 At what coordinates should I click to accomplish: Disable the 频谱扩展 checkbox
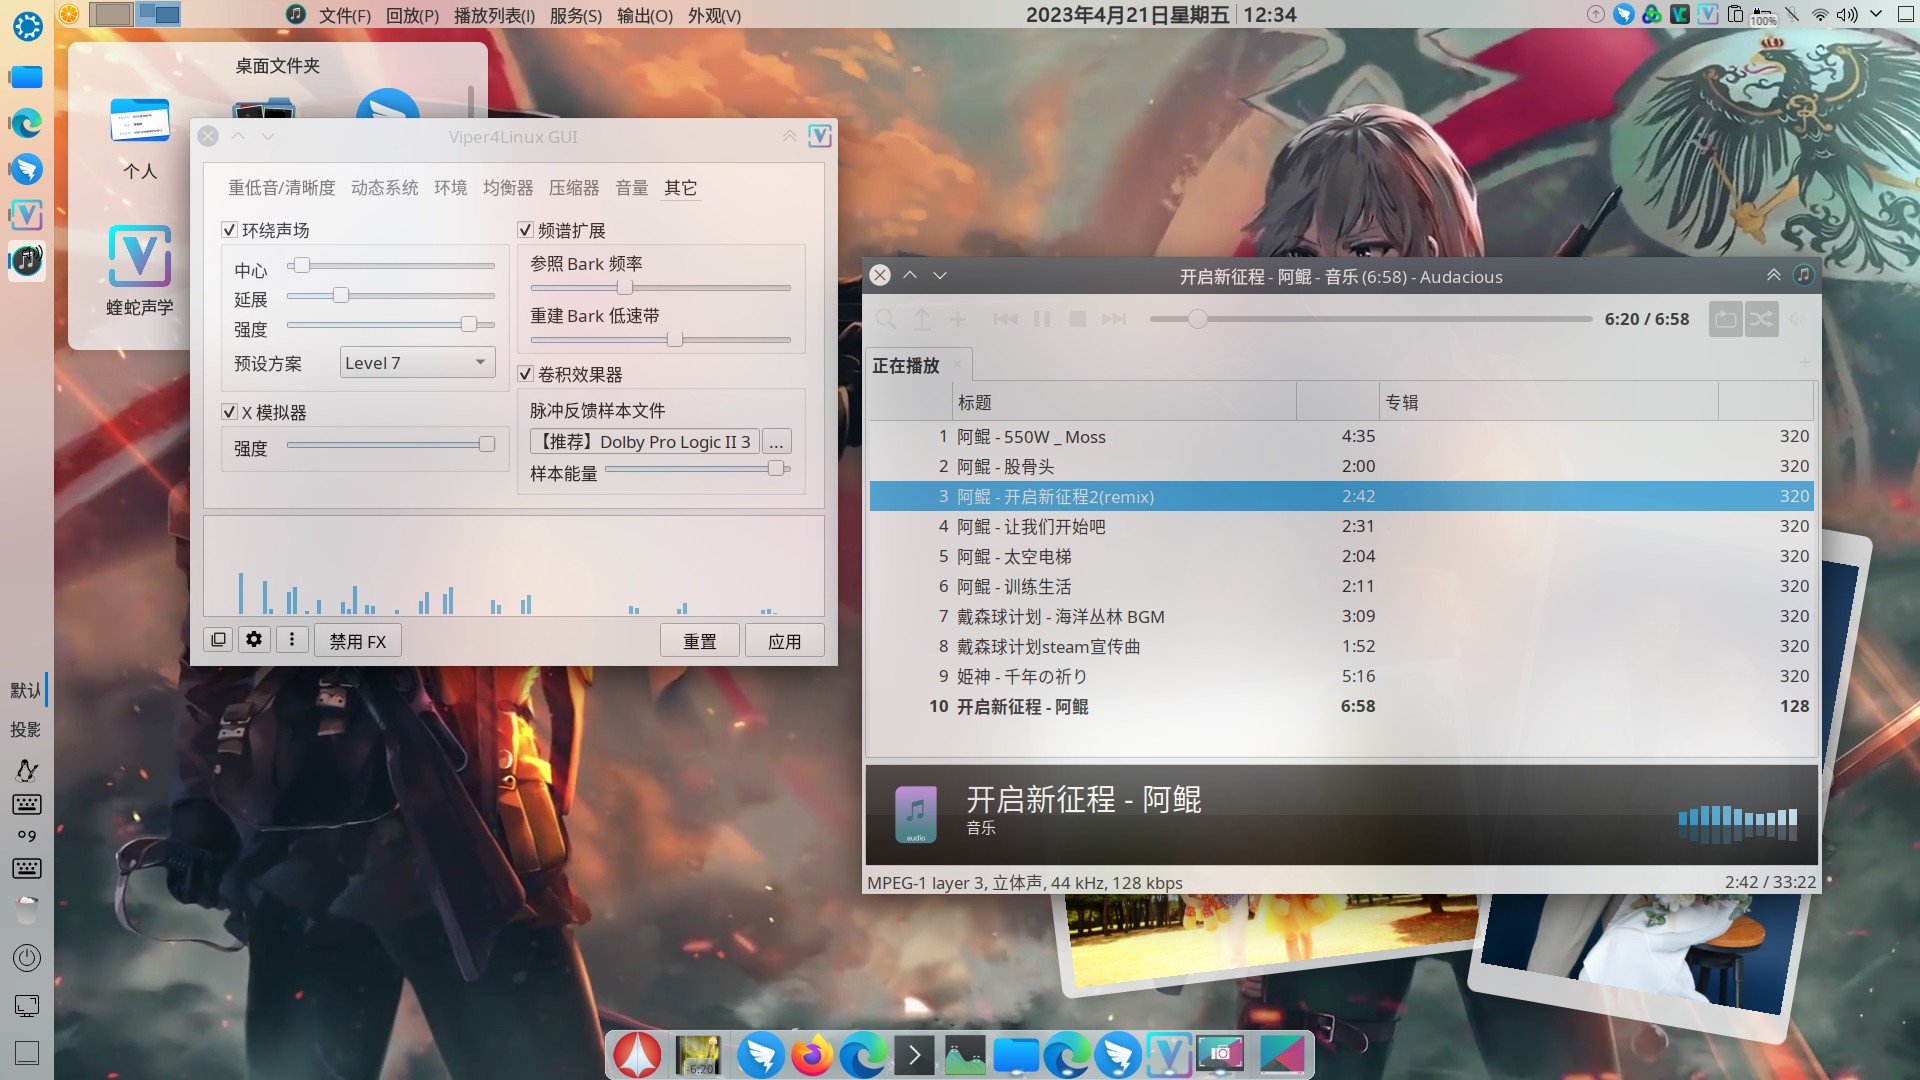[x=526, y=229]
